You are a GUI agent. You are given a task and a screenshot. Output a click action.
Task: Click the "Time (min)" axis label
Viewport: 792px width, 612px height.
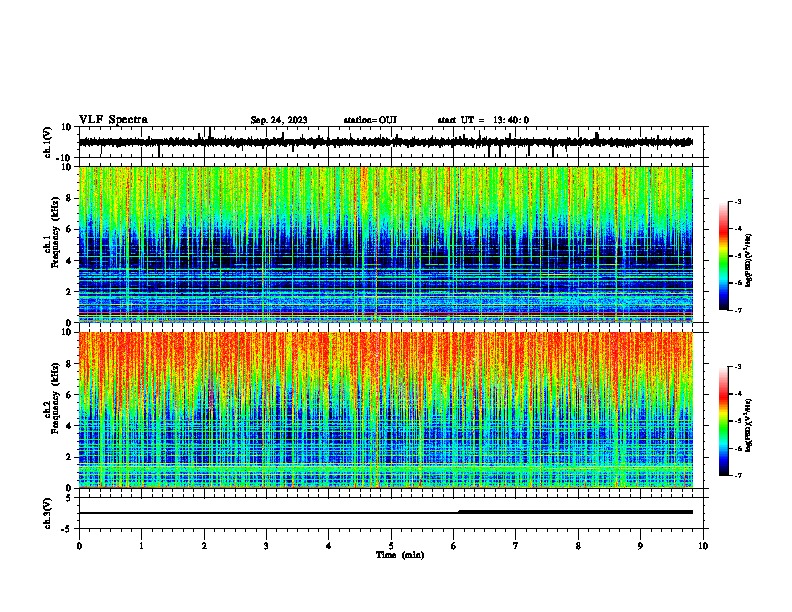tap(400, 555)
